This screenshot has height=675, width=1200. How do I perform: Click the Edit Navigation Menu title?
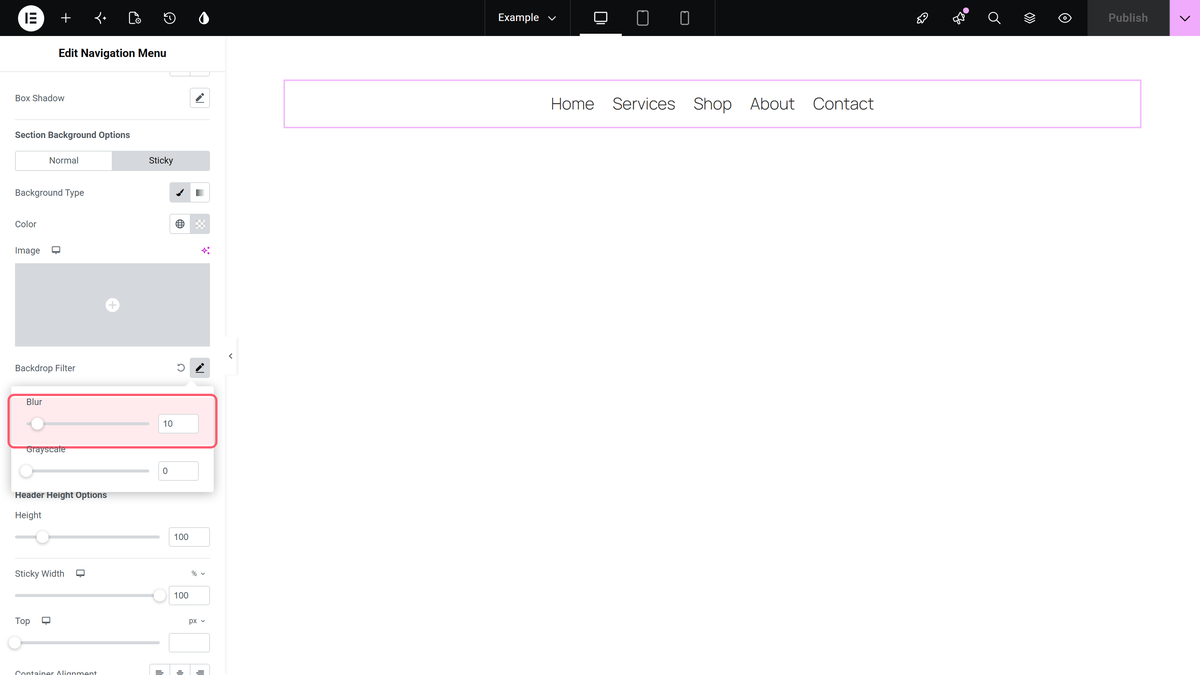[x=112, y=53]
